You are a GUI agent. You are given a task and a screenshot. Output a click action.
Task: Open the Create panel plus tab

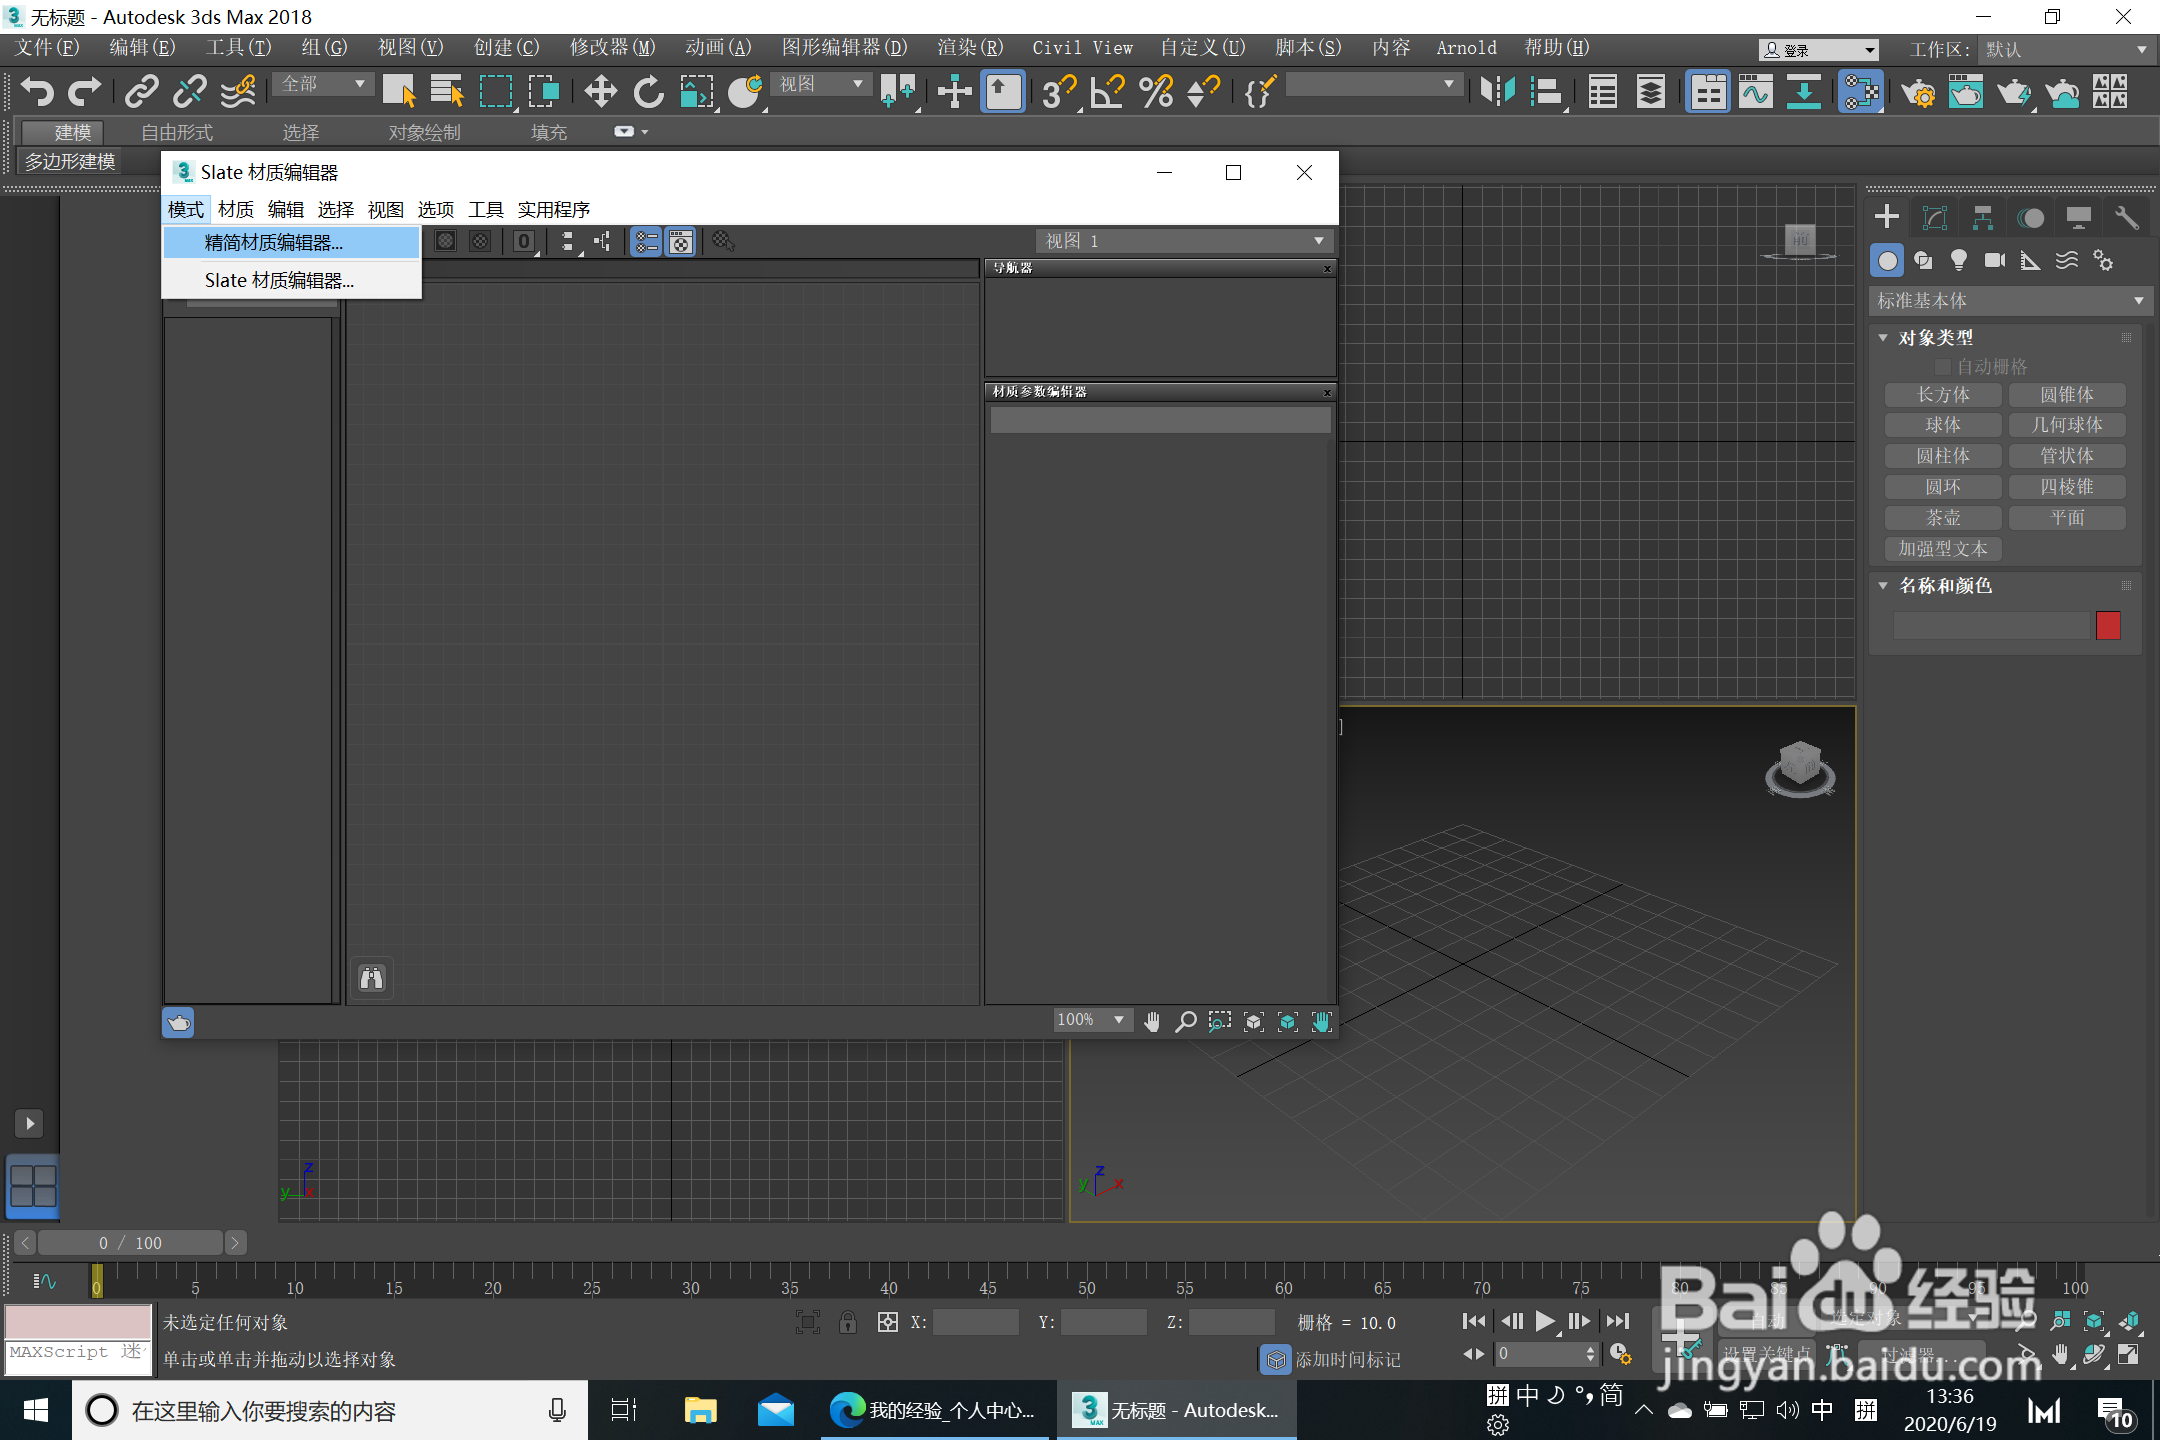click(x=1887, y=217)
